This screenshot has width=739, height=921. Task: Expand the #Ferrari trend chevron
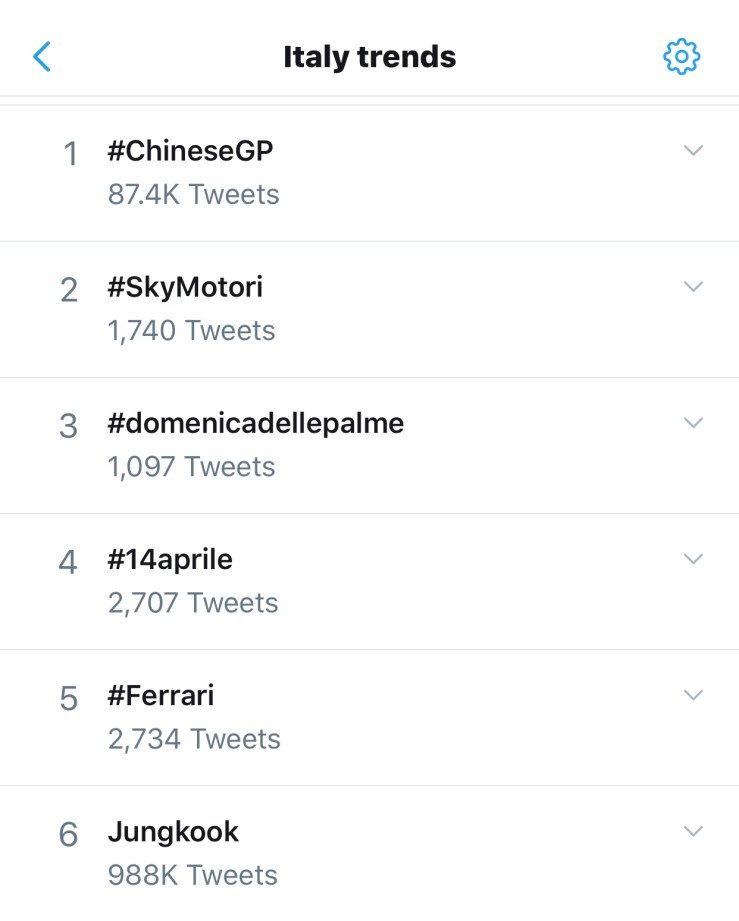693,694
